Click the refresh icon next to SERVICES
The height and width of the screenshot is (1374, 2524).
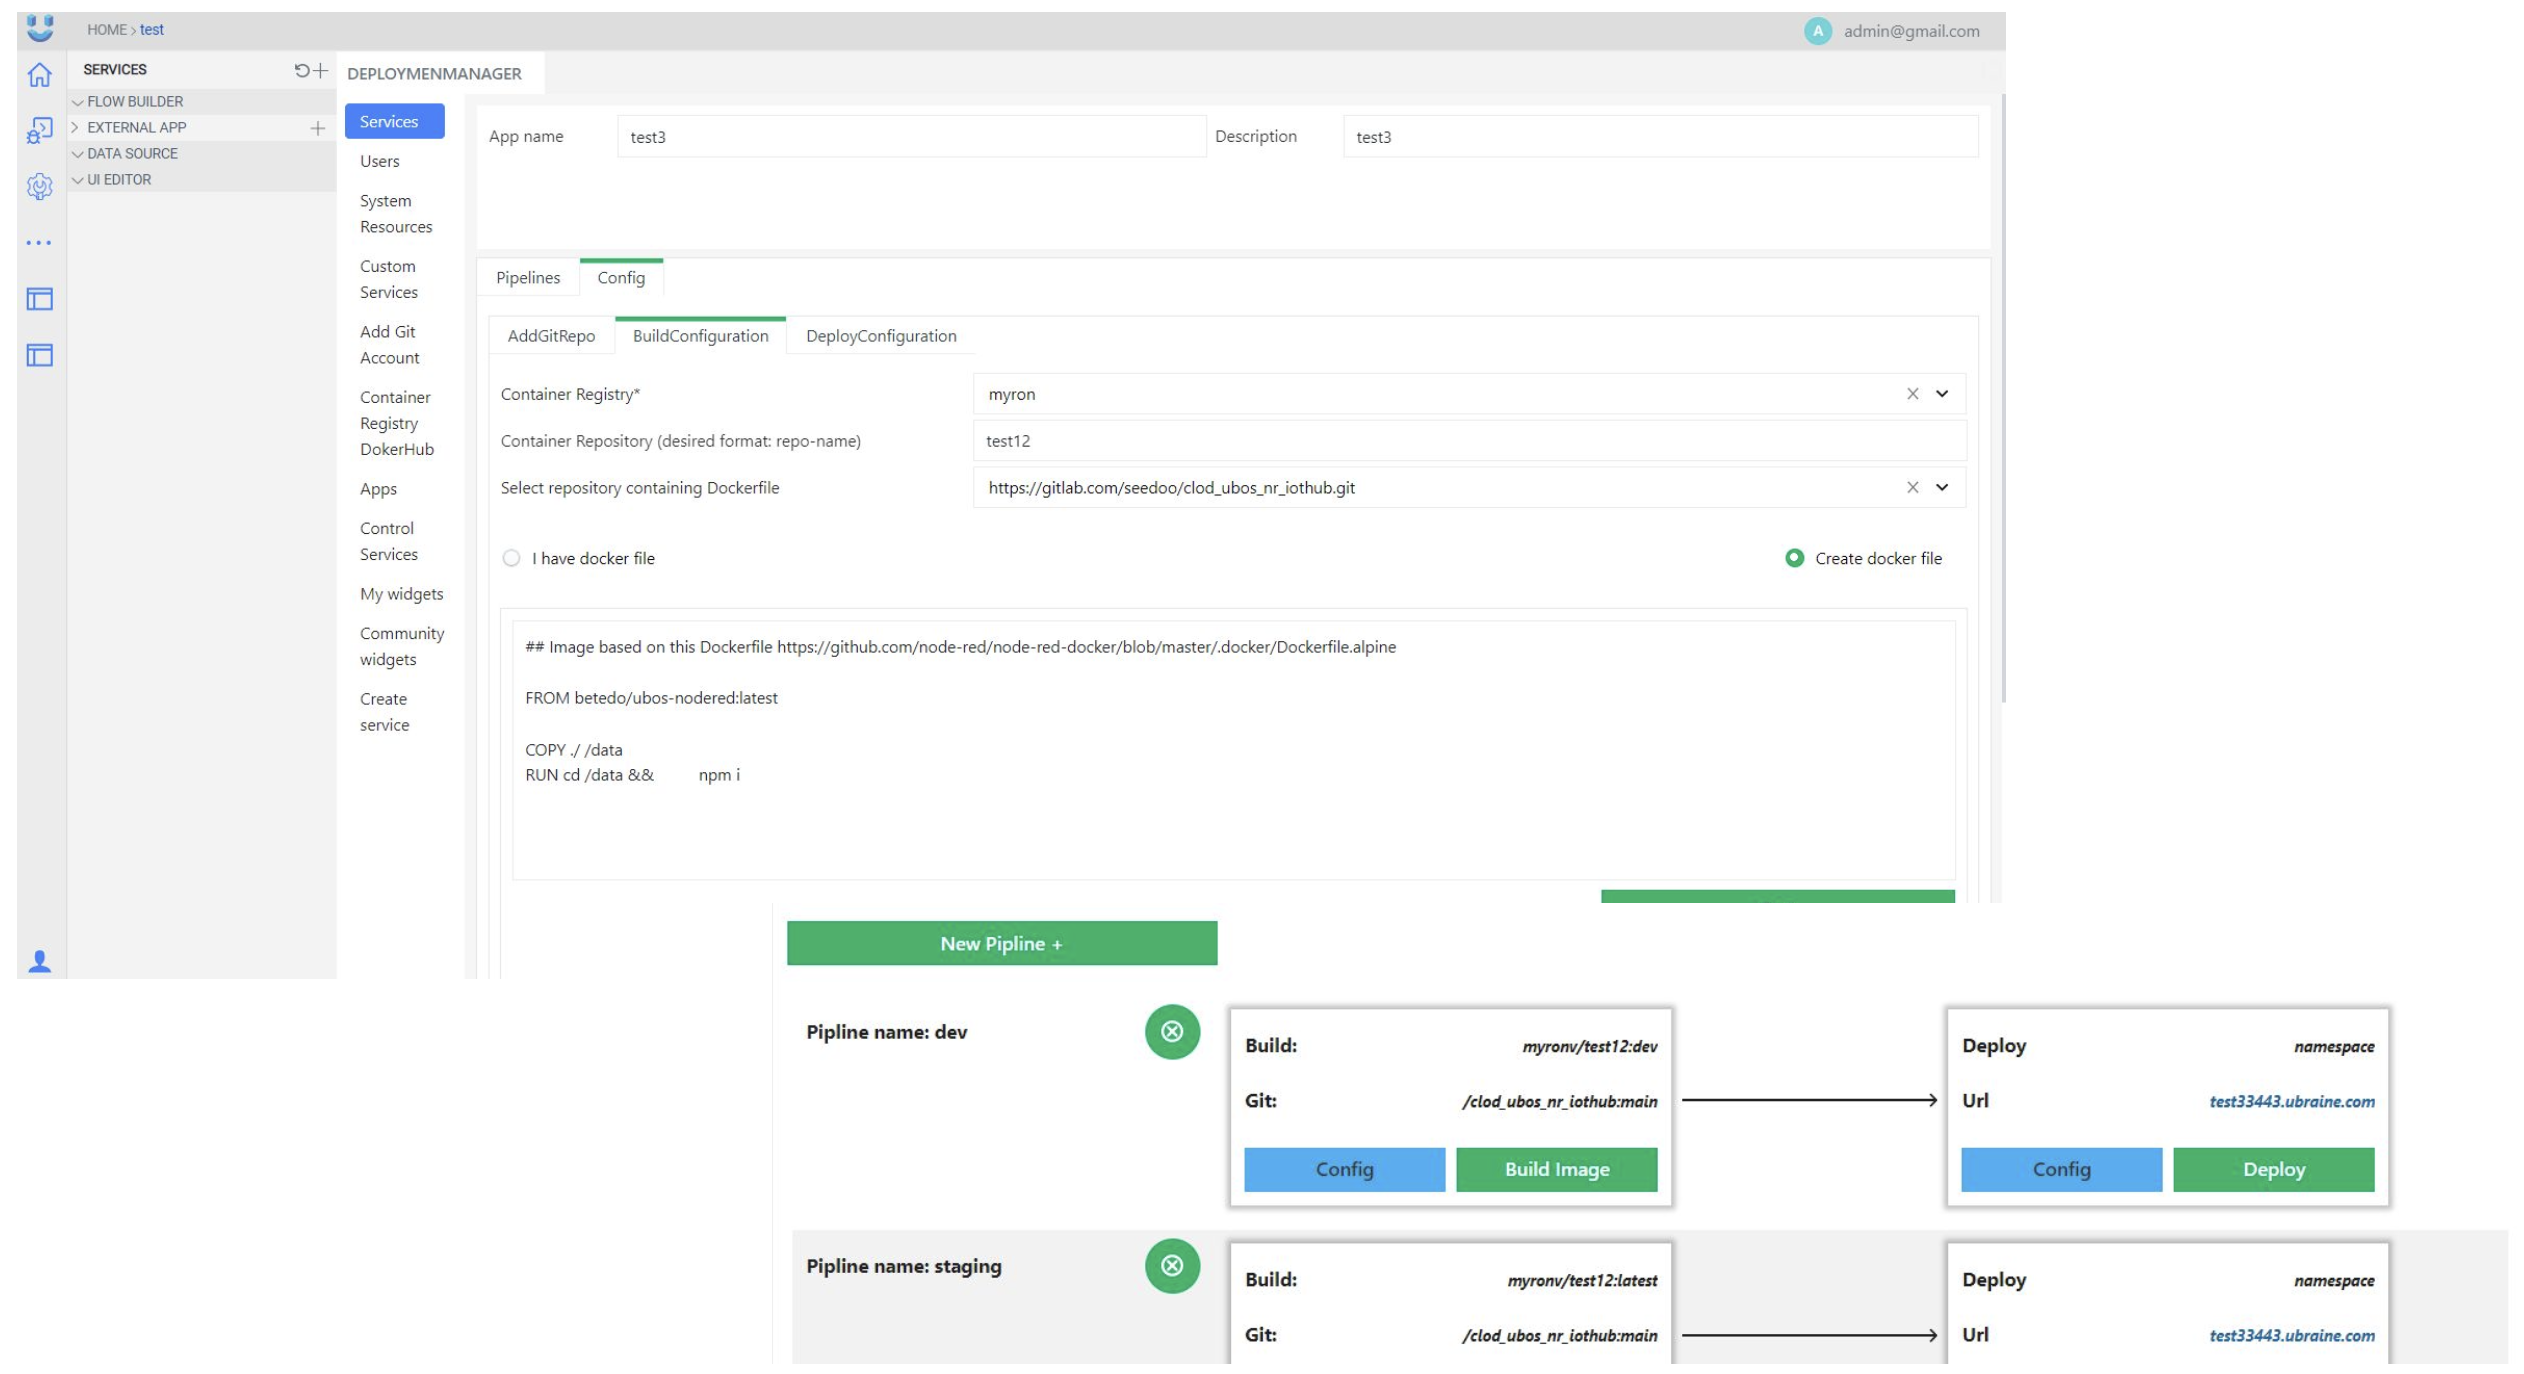click(x=299, y=69)
